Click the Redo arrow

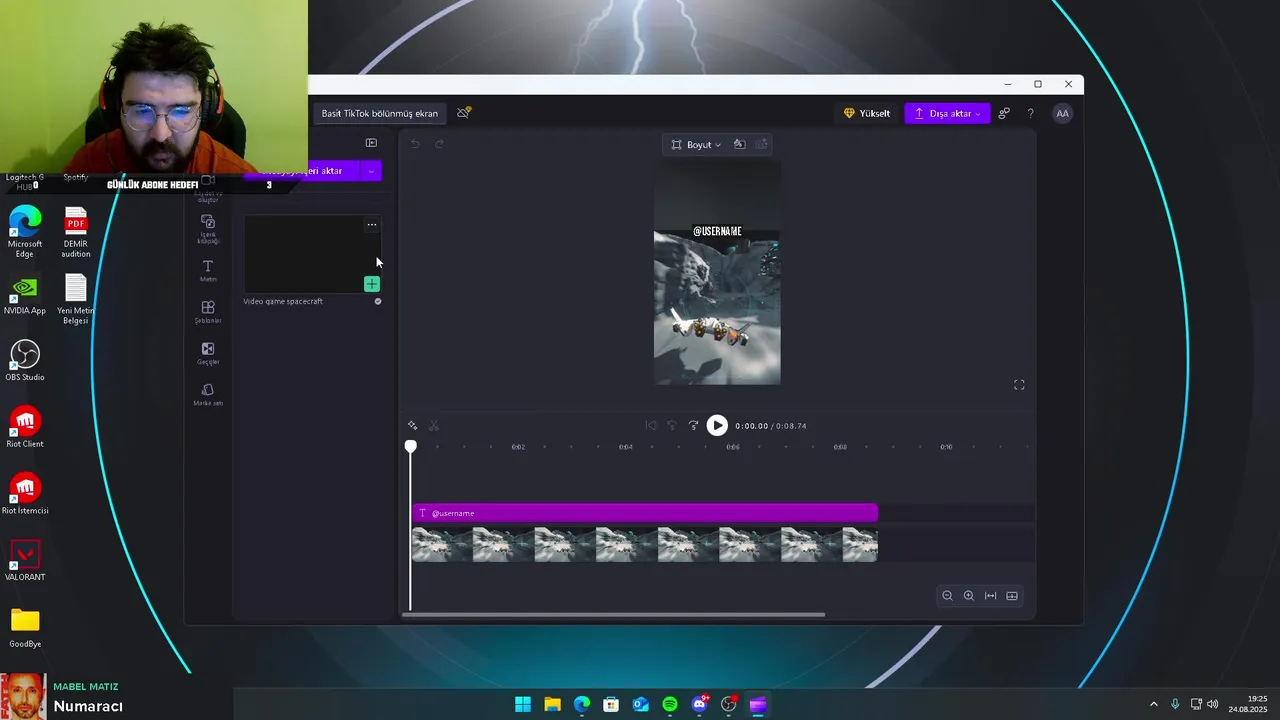click(439, 144)
